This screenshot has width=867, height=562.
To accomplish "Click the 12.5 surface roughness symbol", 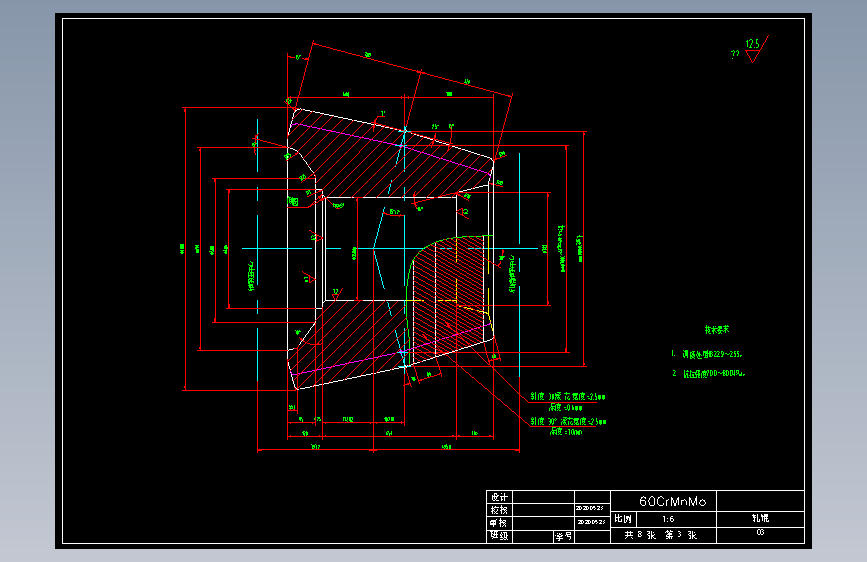I will pyautogui.click(x=756, y=49).
